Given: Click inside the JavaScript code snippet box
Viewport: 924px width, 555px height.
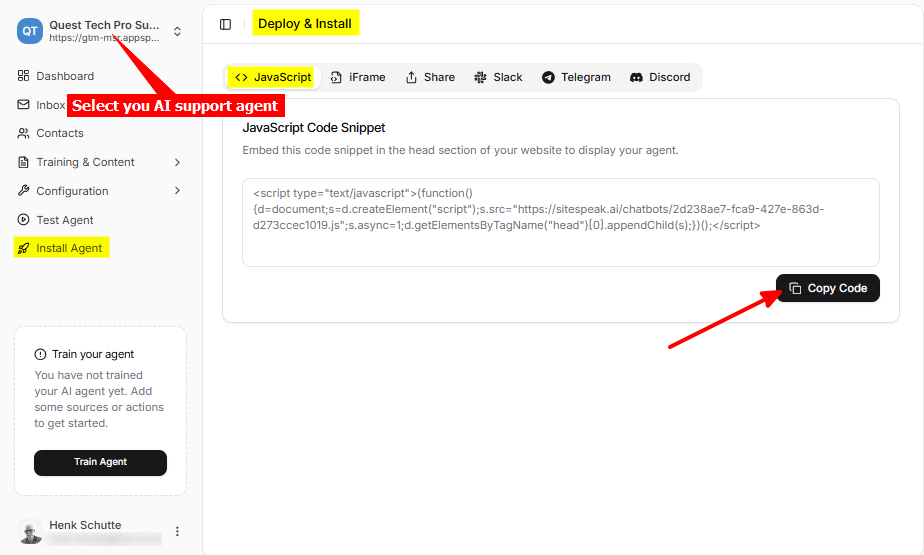Looking at the screenshot, I should pos(560,222).
